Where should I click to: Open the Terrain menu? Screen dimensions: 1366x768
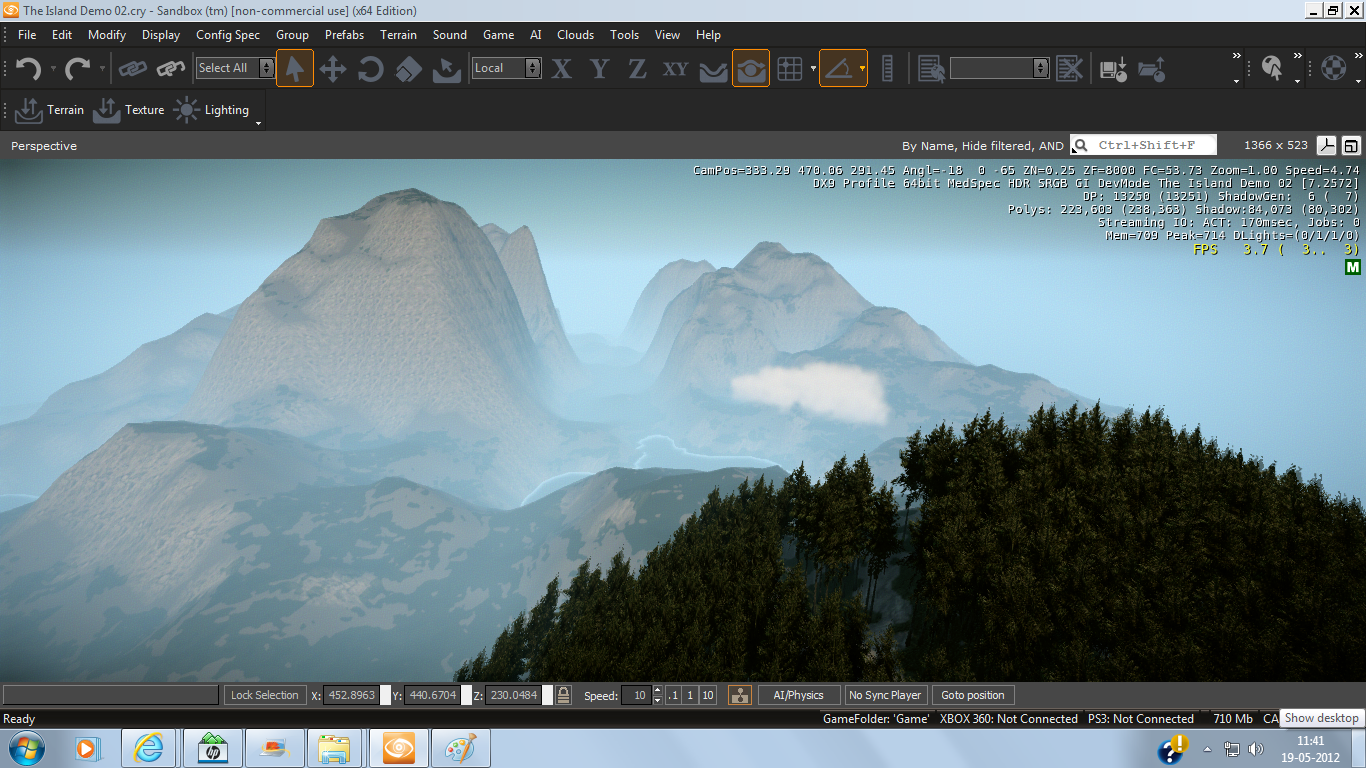pos(398,34)
